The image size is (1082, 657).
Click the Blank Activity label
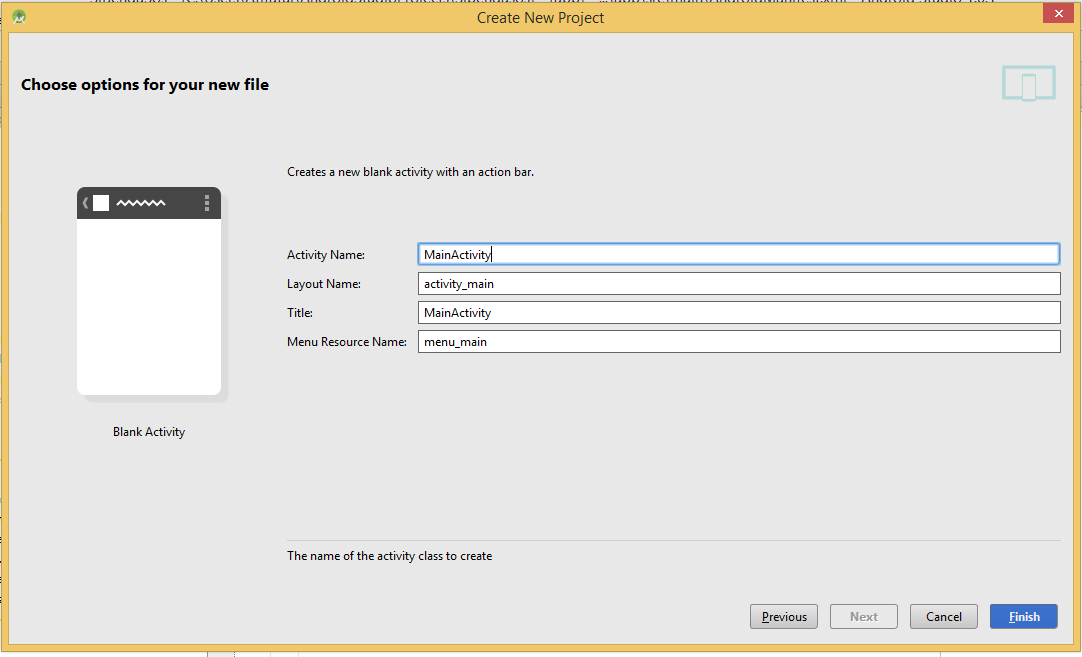coord(148,431)
